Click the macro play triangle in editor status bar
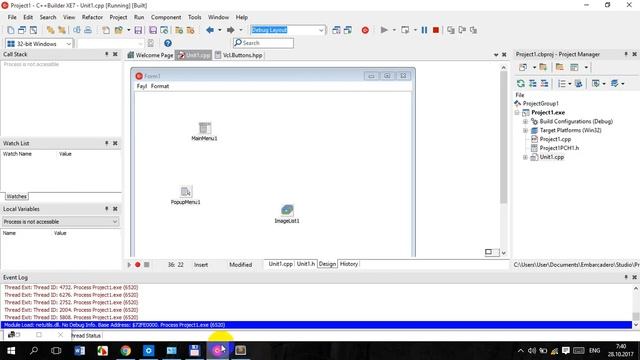Image resolution: width=640 pixels, height=360 pixels. click(x=129, y=264)
